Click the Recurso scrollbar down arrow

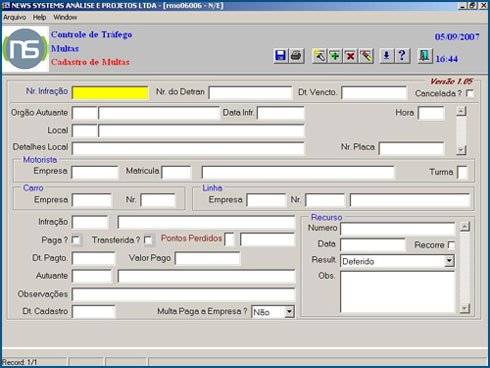coord(465,309)
